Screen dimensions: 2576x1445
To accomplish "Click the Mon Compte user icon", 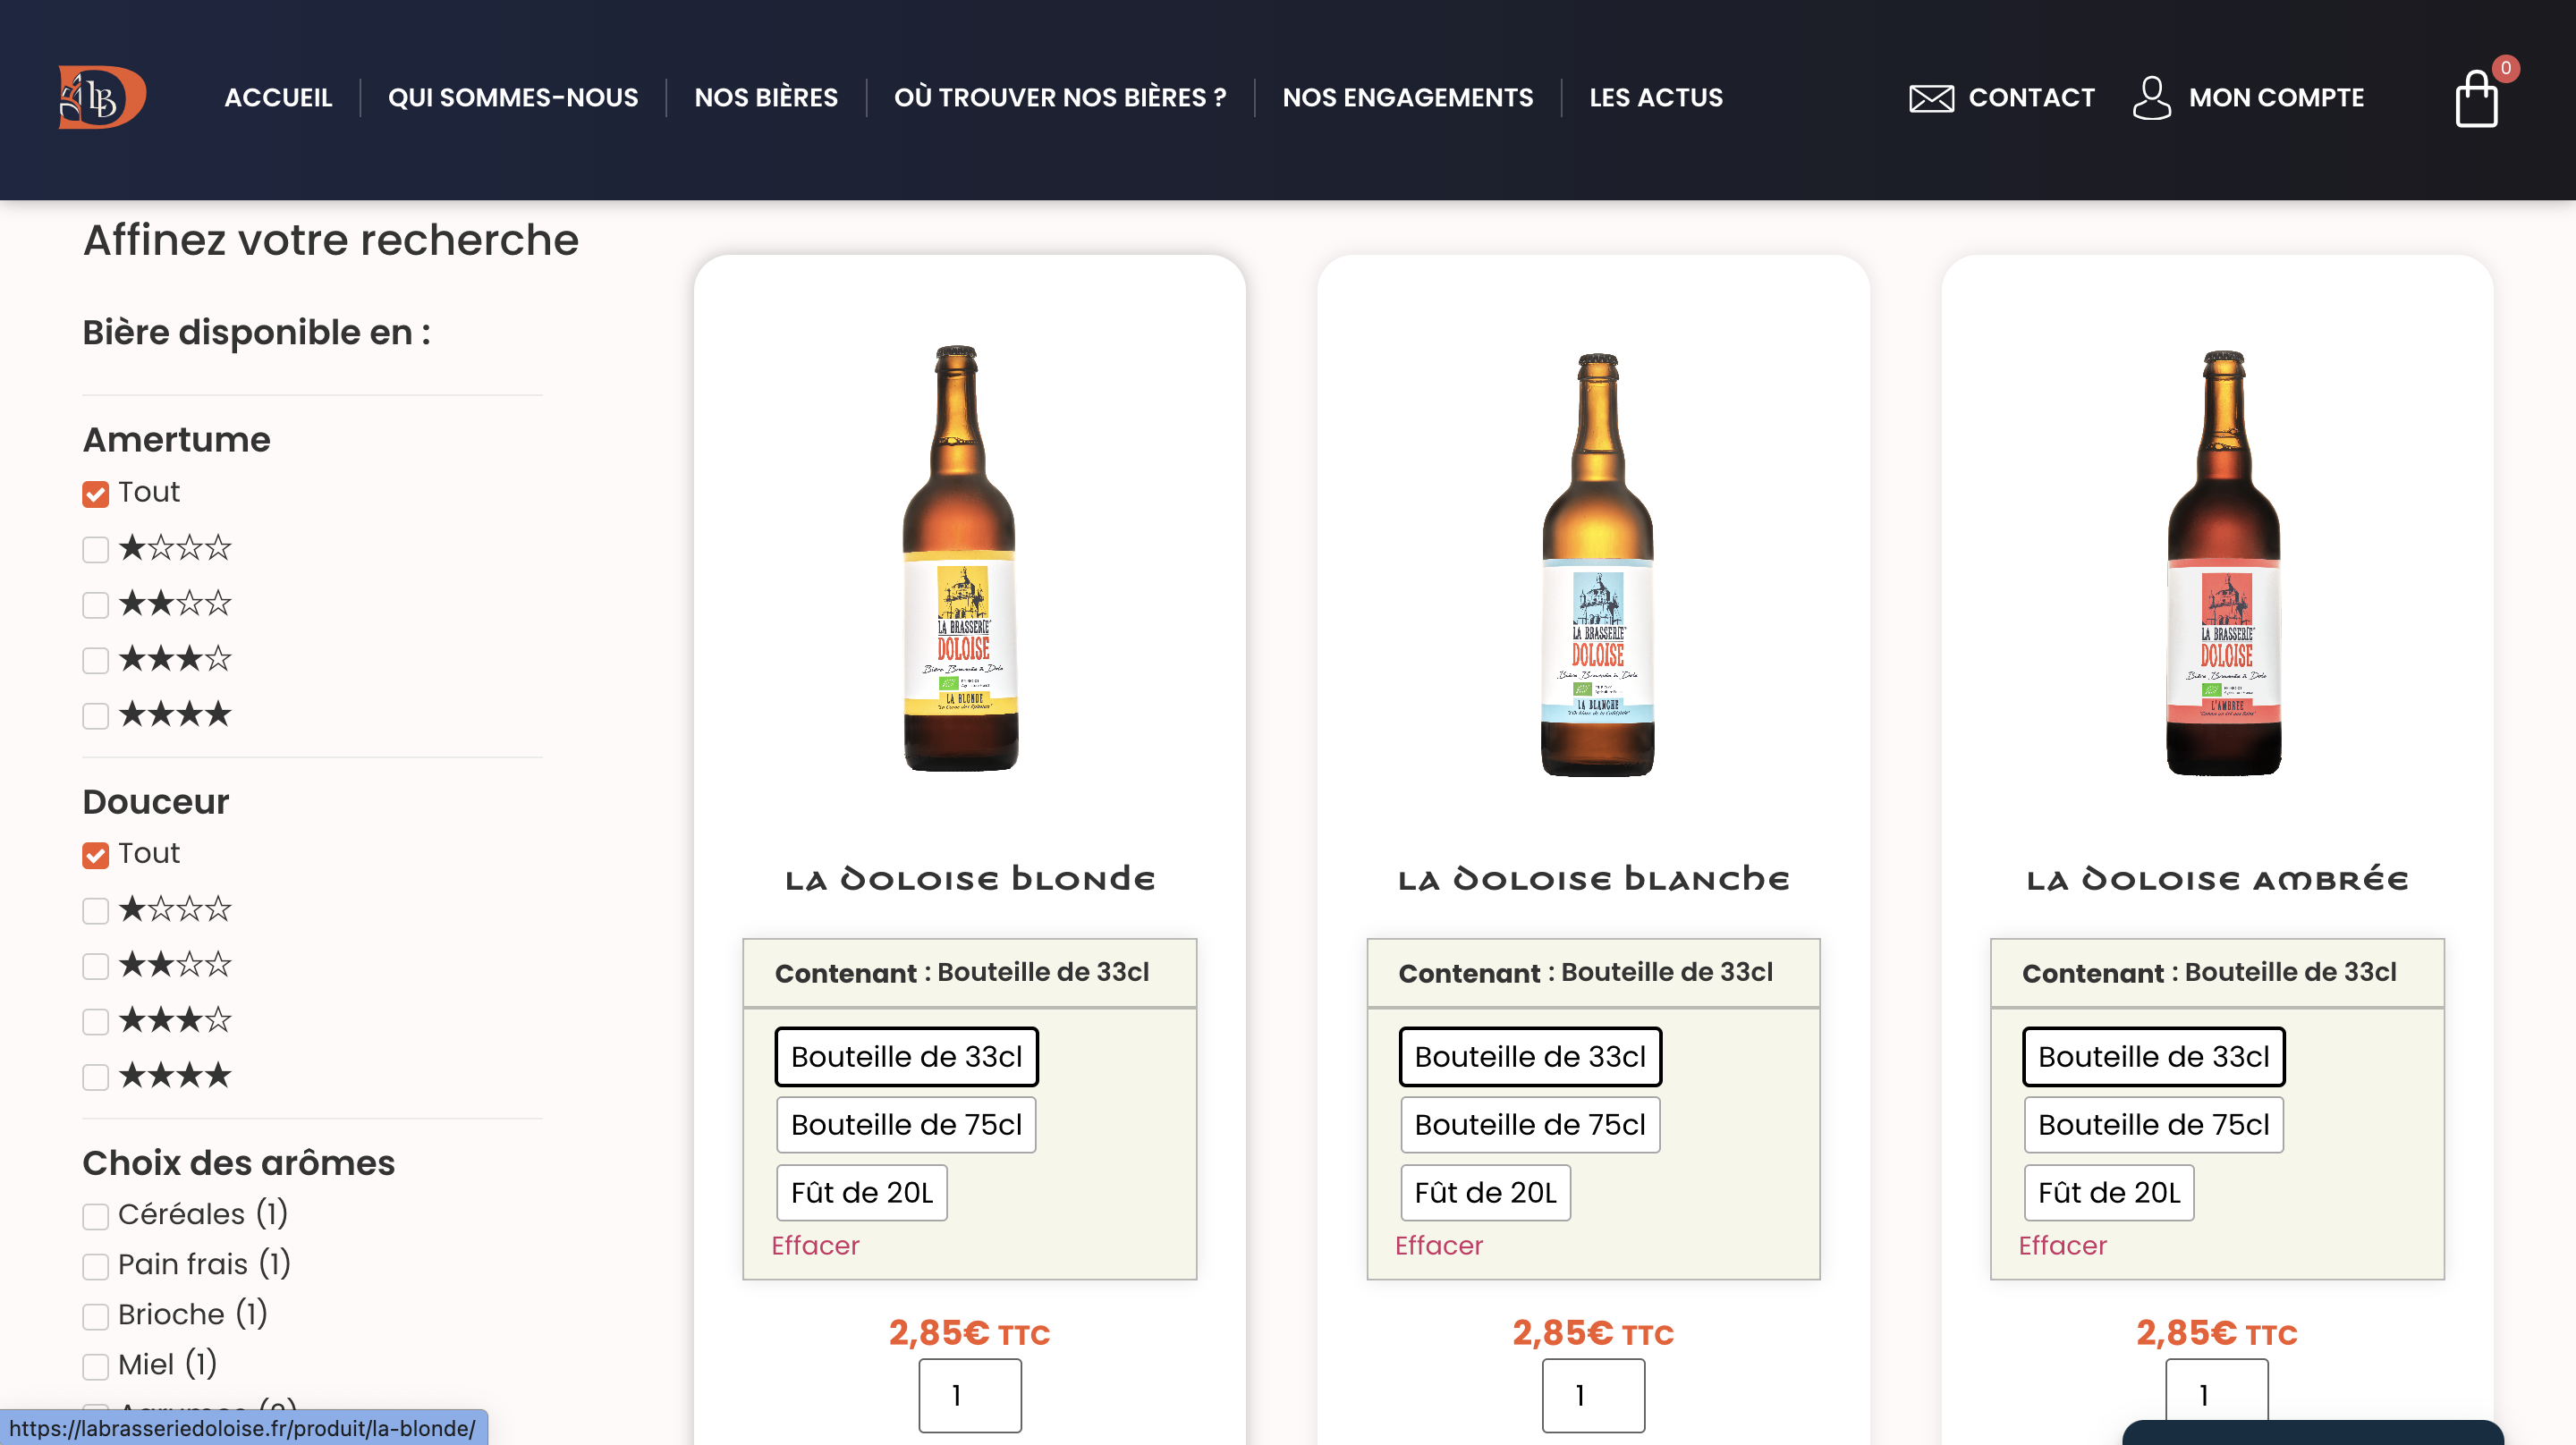I will (2151, 98).
